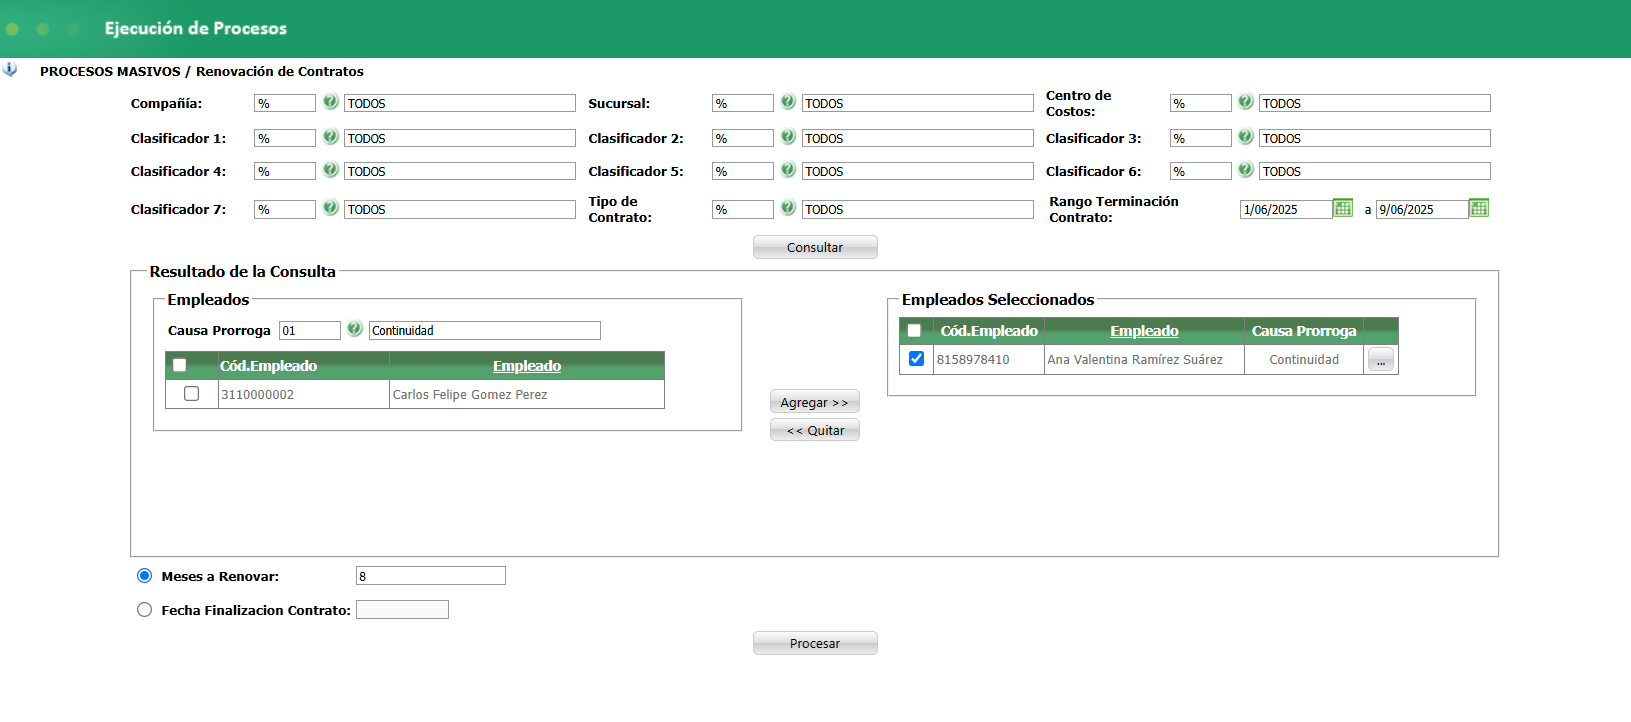Click Centro de Costos lookup icon
Screen dimensions: 1631x722
click(x=1246, y=102)
